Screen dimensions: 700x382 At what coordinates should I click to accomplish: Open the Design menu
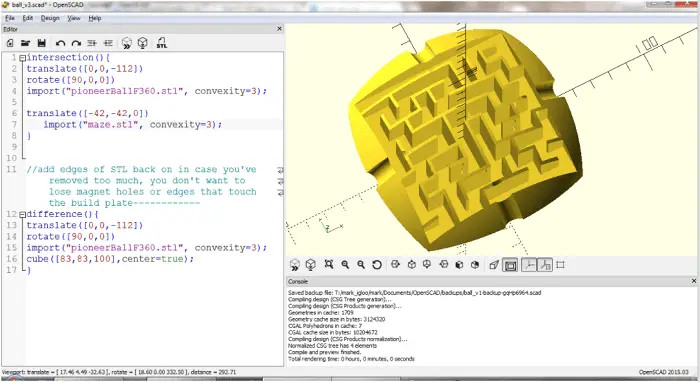tap(50, 18)
